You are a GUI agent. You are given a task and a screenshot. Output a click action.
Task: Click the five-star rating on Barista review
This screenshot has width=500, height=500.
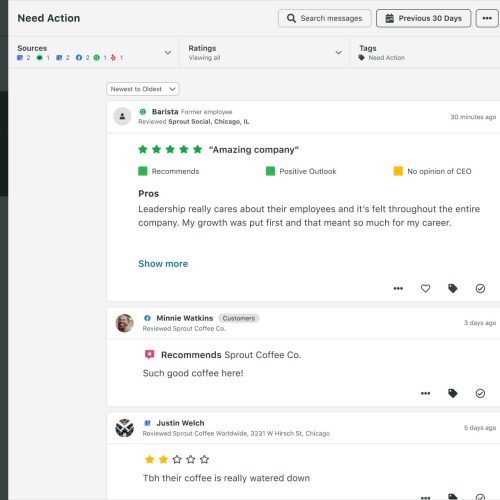(170, 149)
